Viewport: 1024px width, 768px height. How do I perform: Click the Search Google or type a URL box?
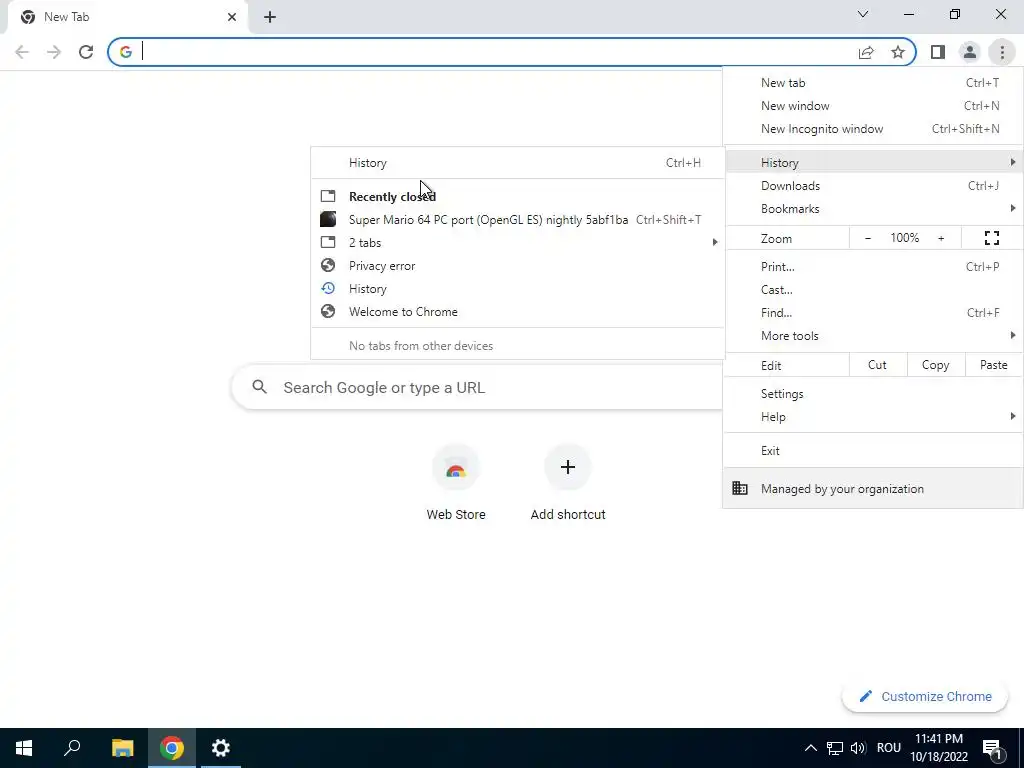478,388
